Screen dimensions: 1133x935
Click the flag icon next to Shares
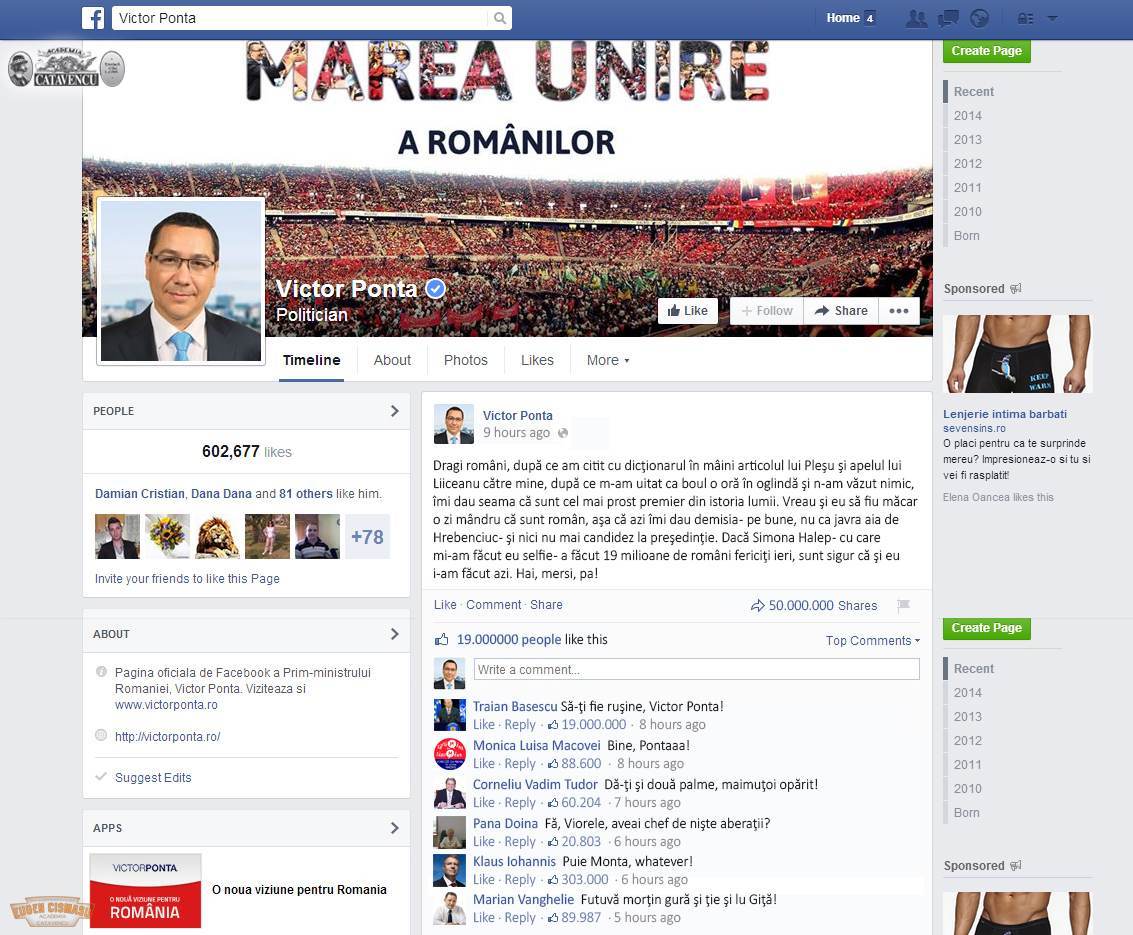[903, 606]
